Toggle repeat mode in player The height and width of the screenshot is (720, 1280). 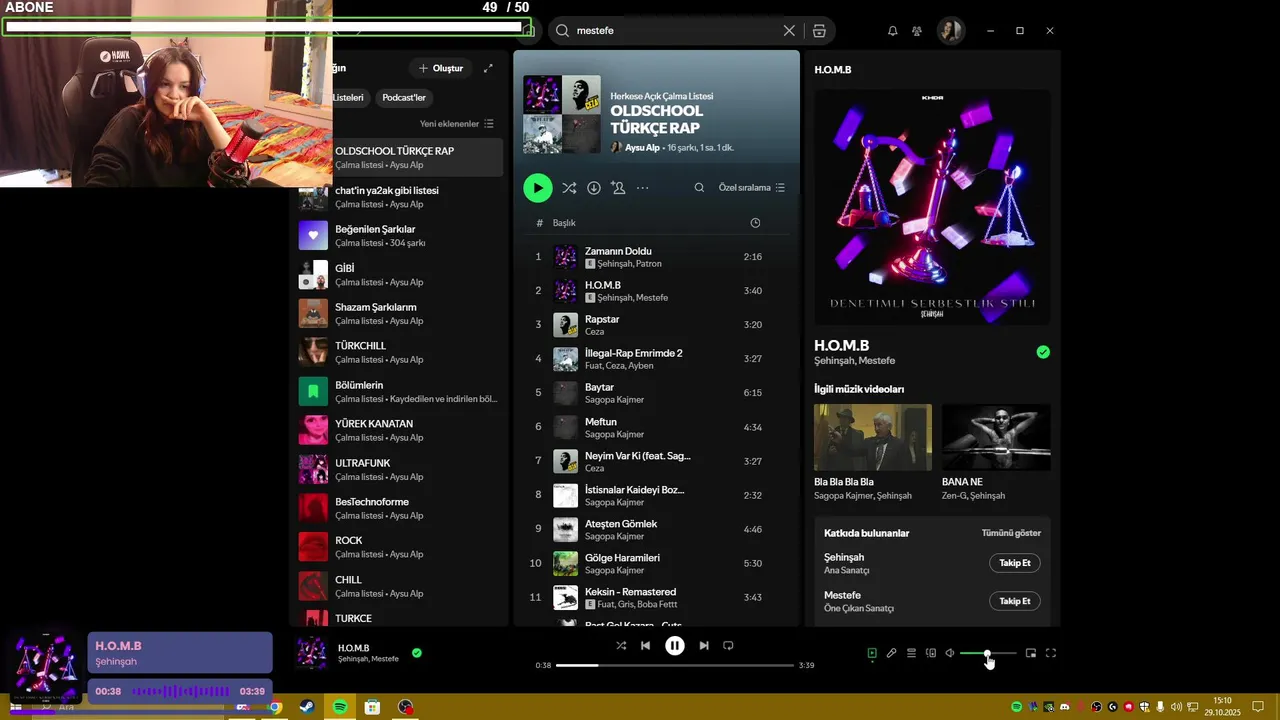pyautogui.click(x=728, y=646)
